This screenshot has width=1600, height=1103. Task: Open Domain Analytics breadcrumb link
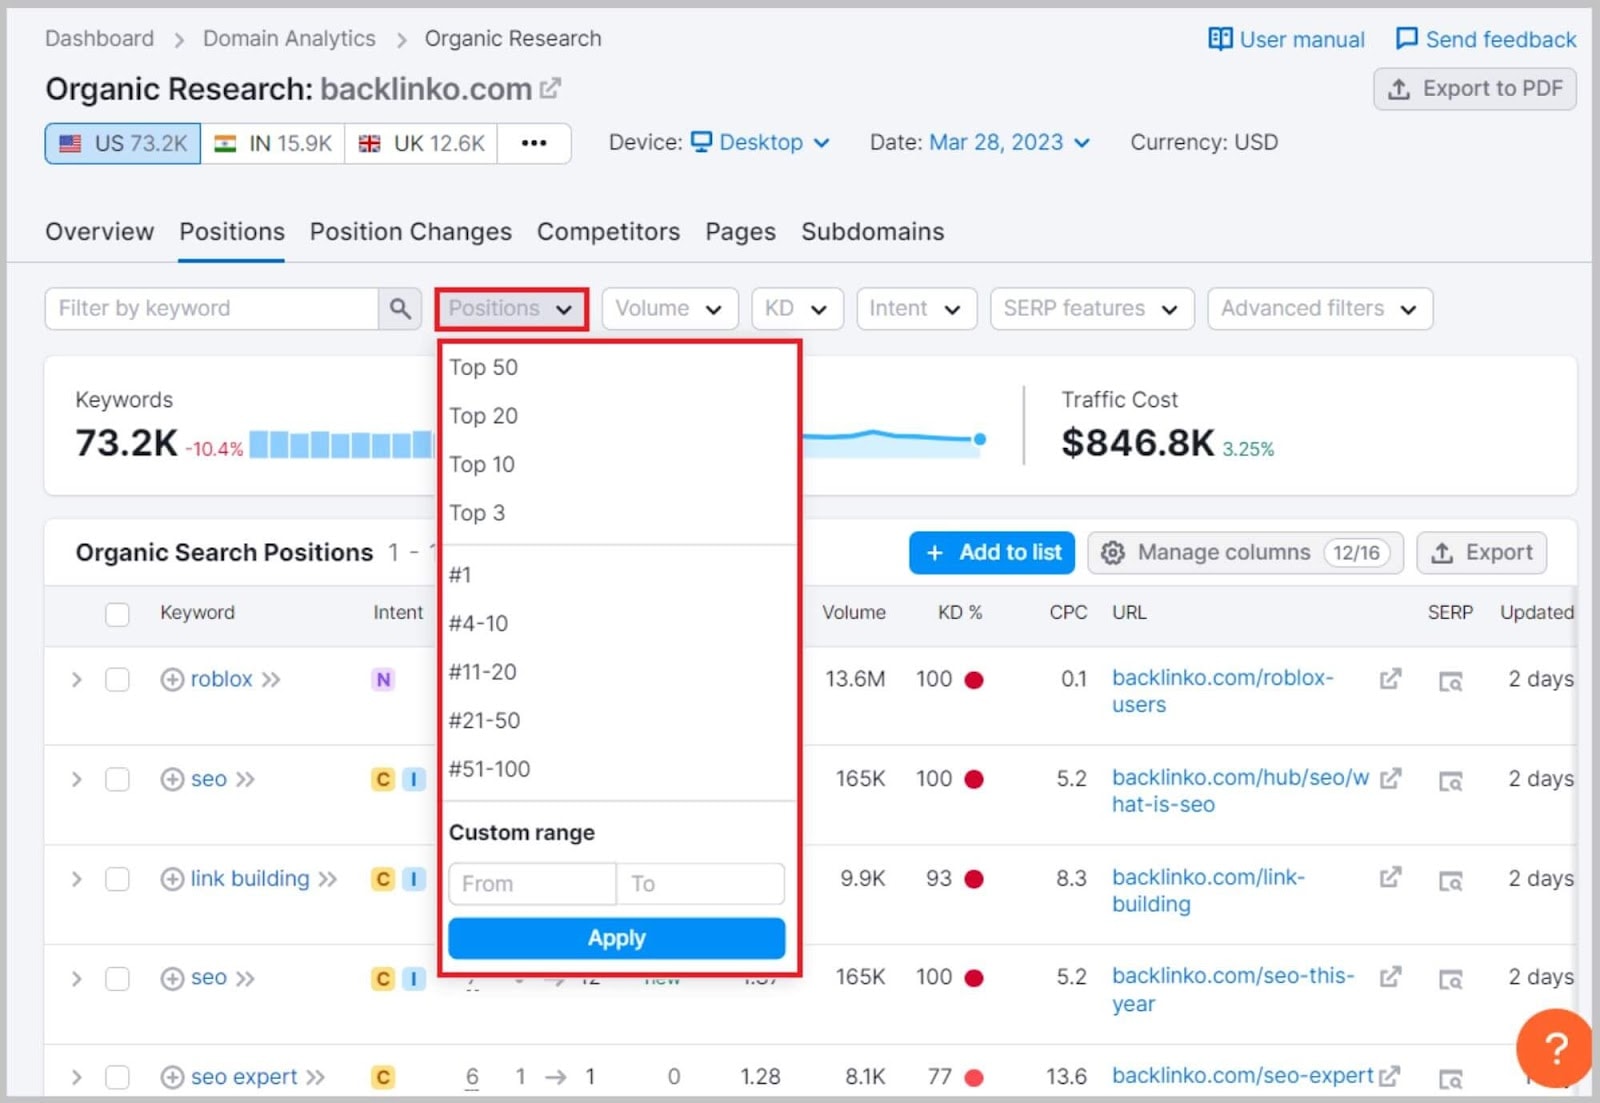coord(289,38)
